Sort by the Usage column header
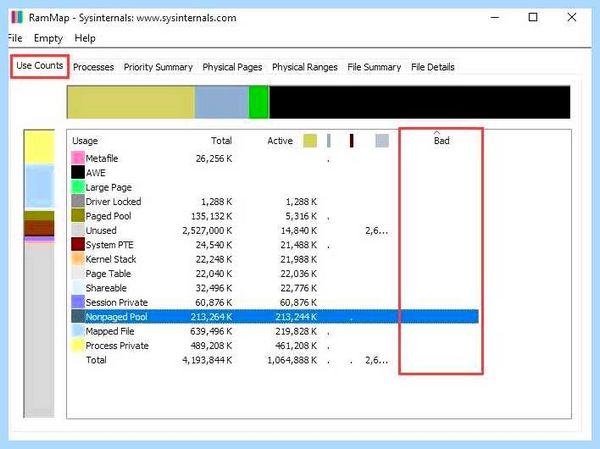 point(85,141)
